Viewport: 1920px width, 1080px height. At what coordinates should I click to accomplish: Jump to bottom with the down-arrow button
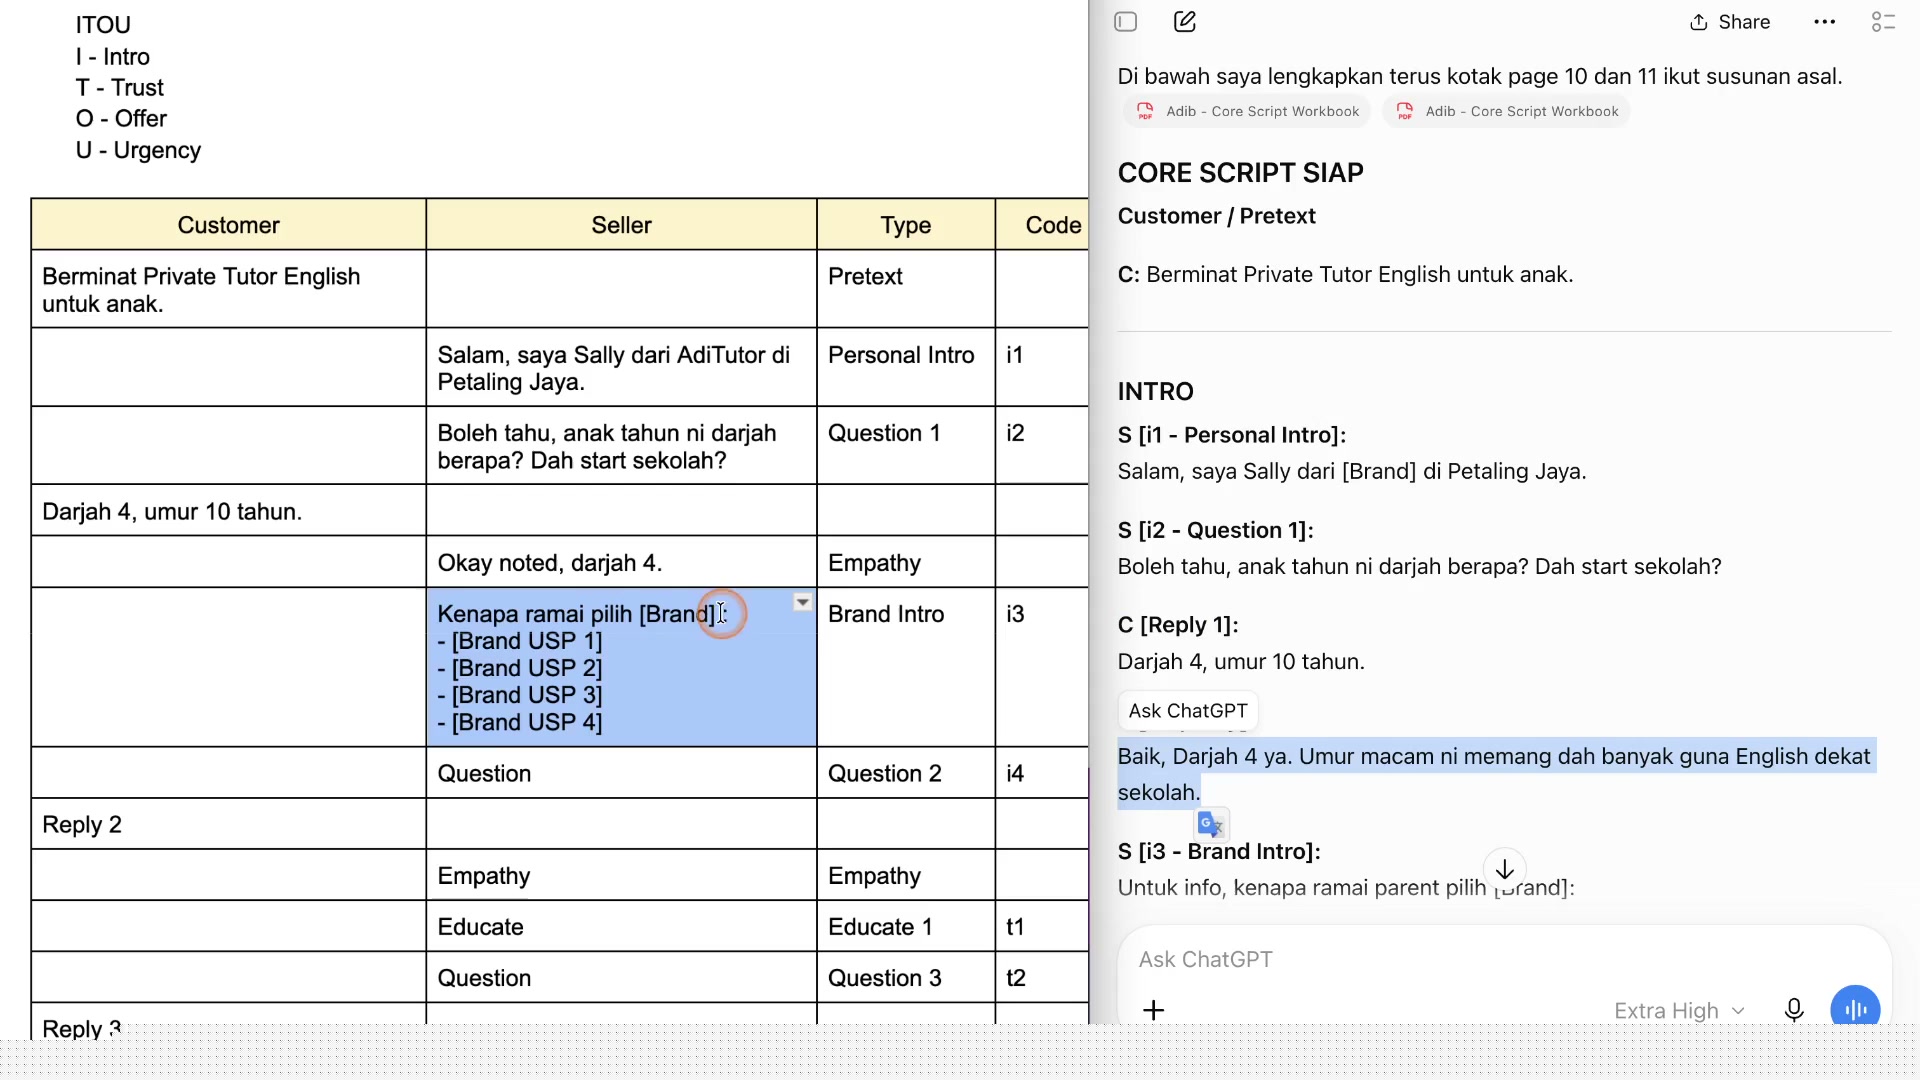coord(1505,870)
